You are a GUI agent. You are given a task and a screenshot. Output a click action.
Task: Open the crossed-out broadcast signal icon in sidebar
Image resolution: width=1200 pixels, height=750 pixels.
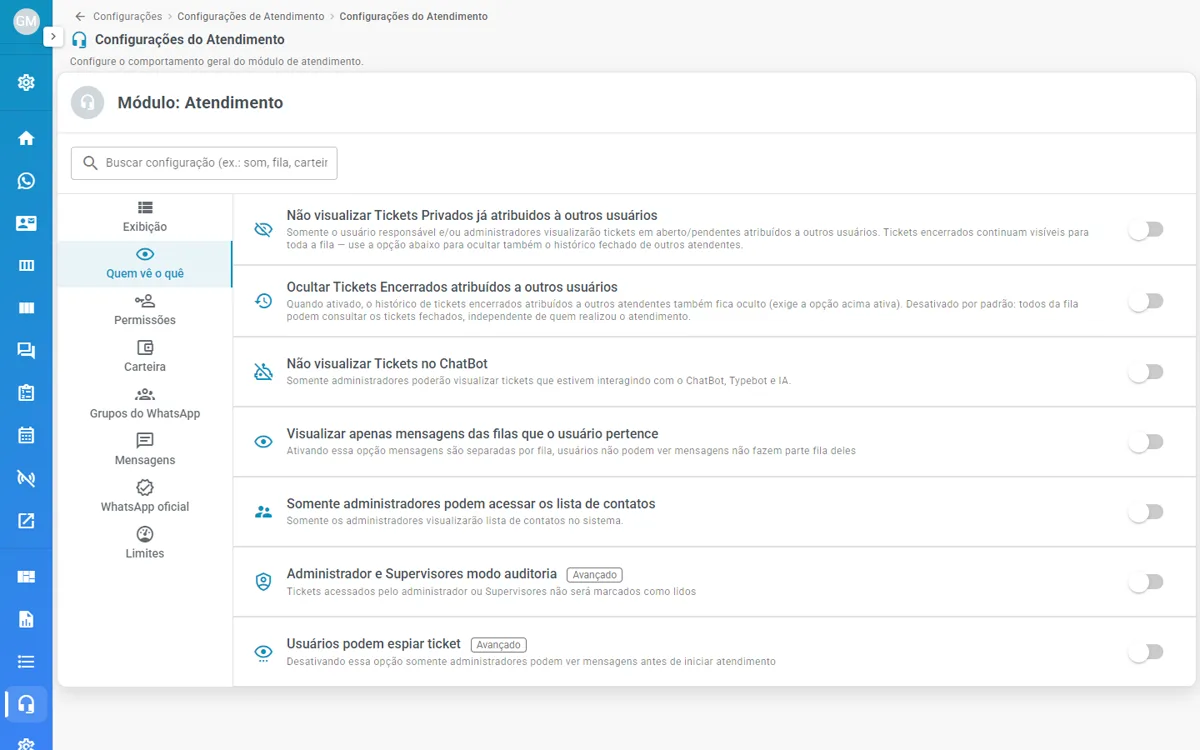(26, 478)
